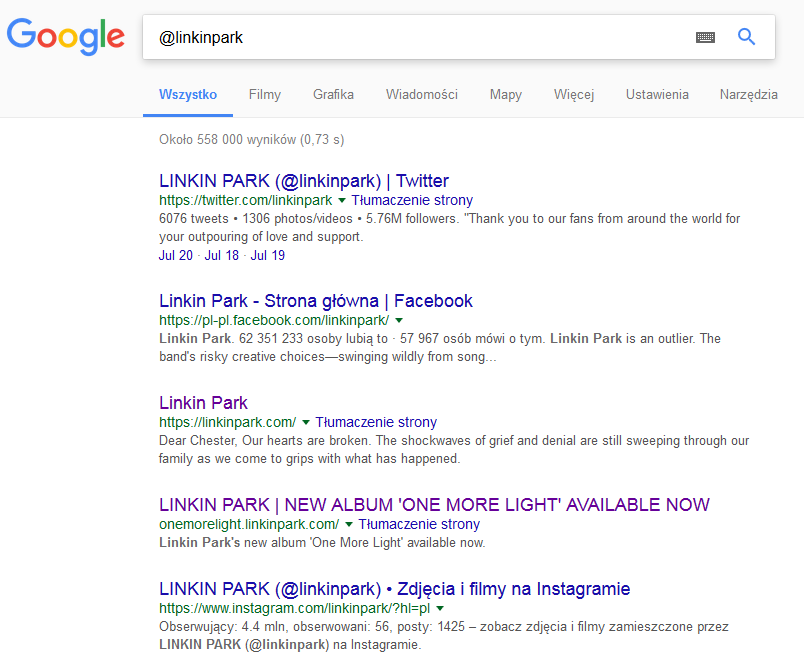Expand arrow next to twitter.com/linkinpark URL

[x=342, y=200]
